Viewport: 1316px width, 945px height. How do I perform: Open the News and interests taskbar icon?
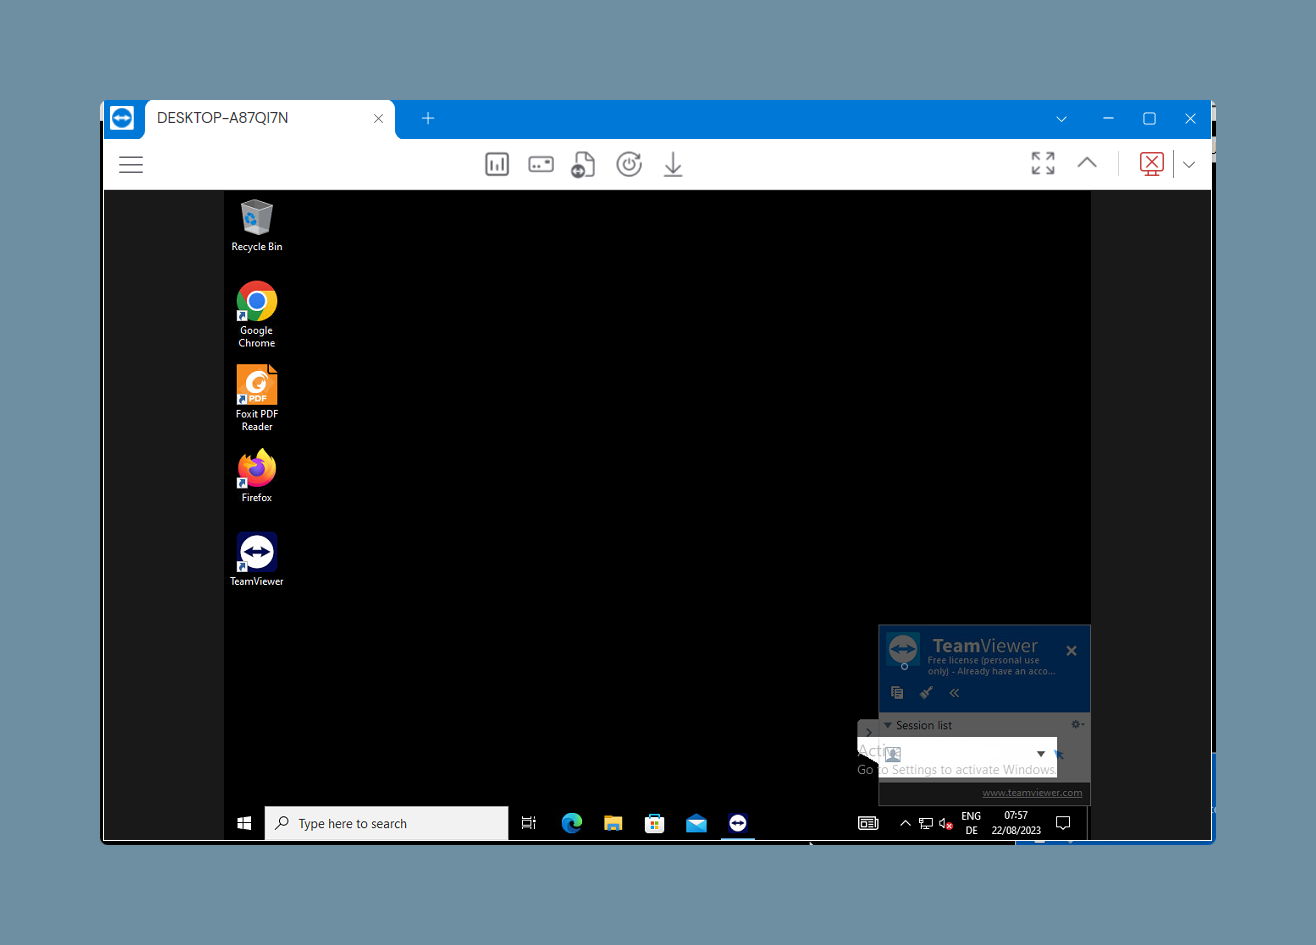[868, 823]
